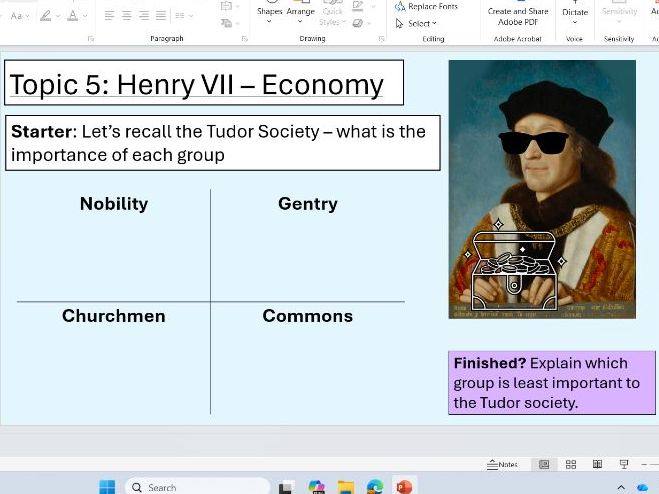Open the Sensitivity menu
Image resolution: width=659 pixels, height=494 pixels.
click(619, 13)
